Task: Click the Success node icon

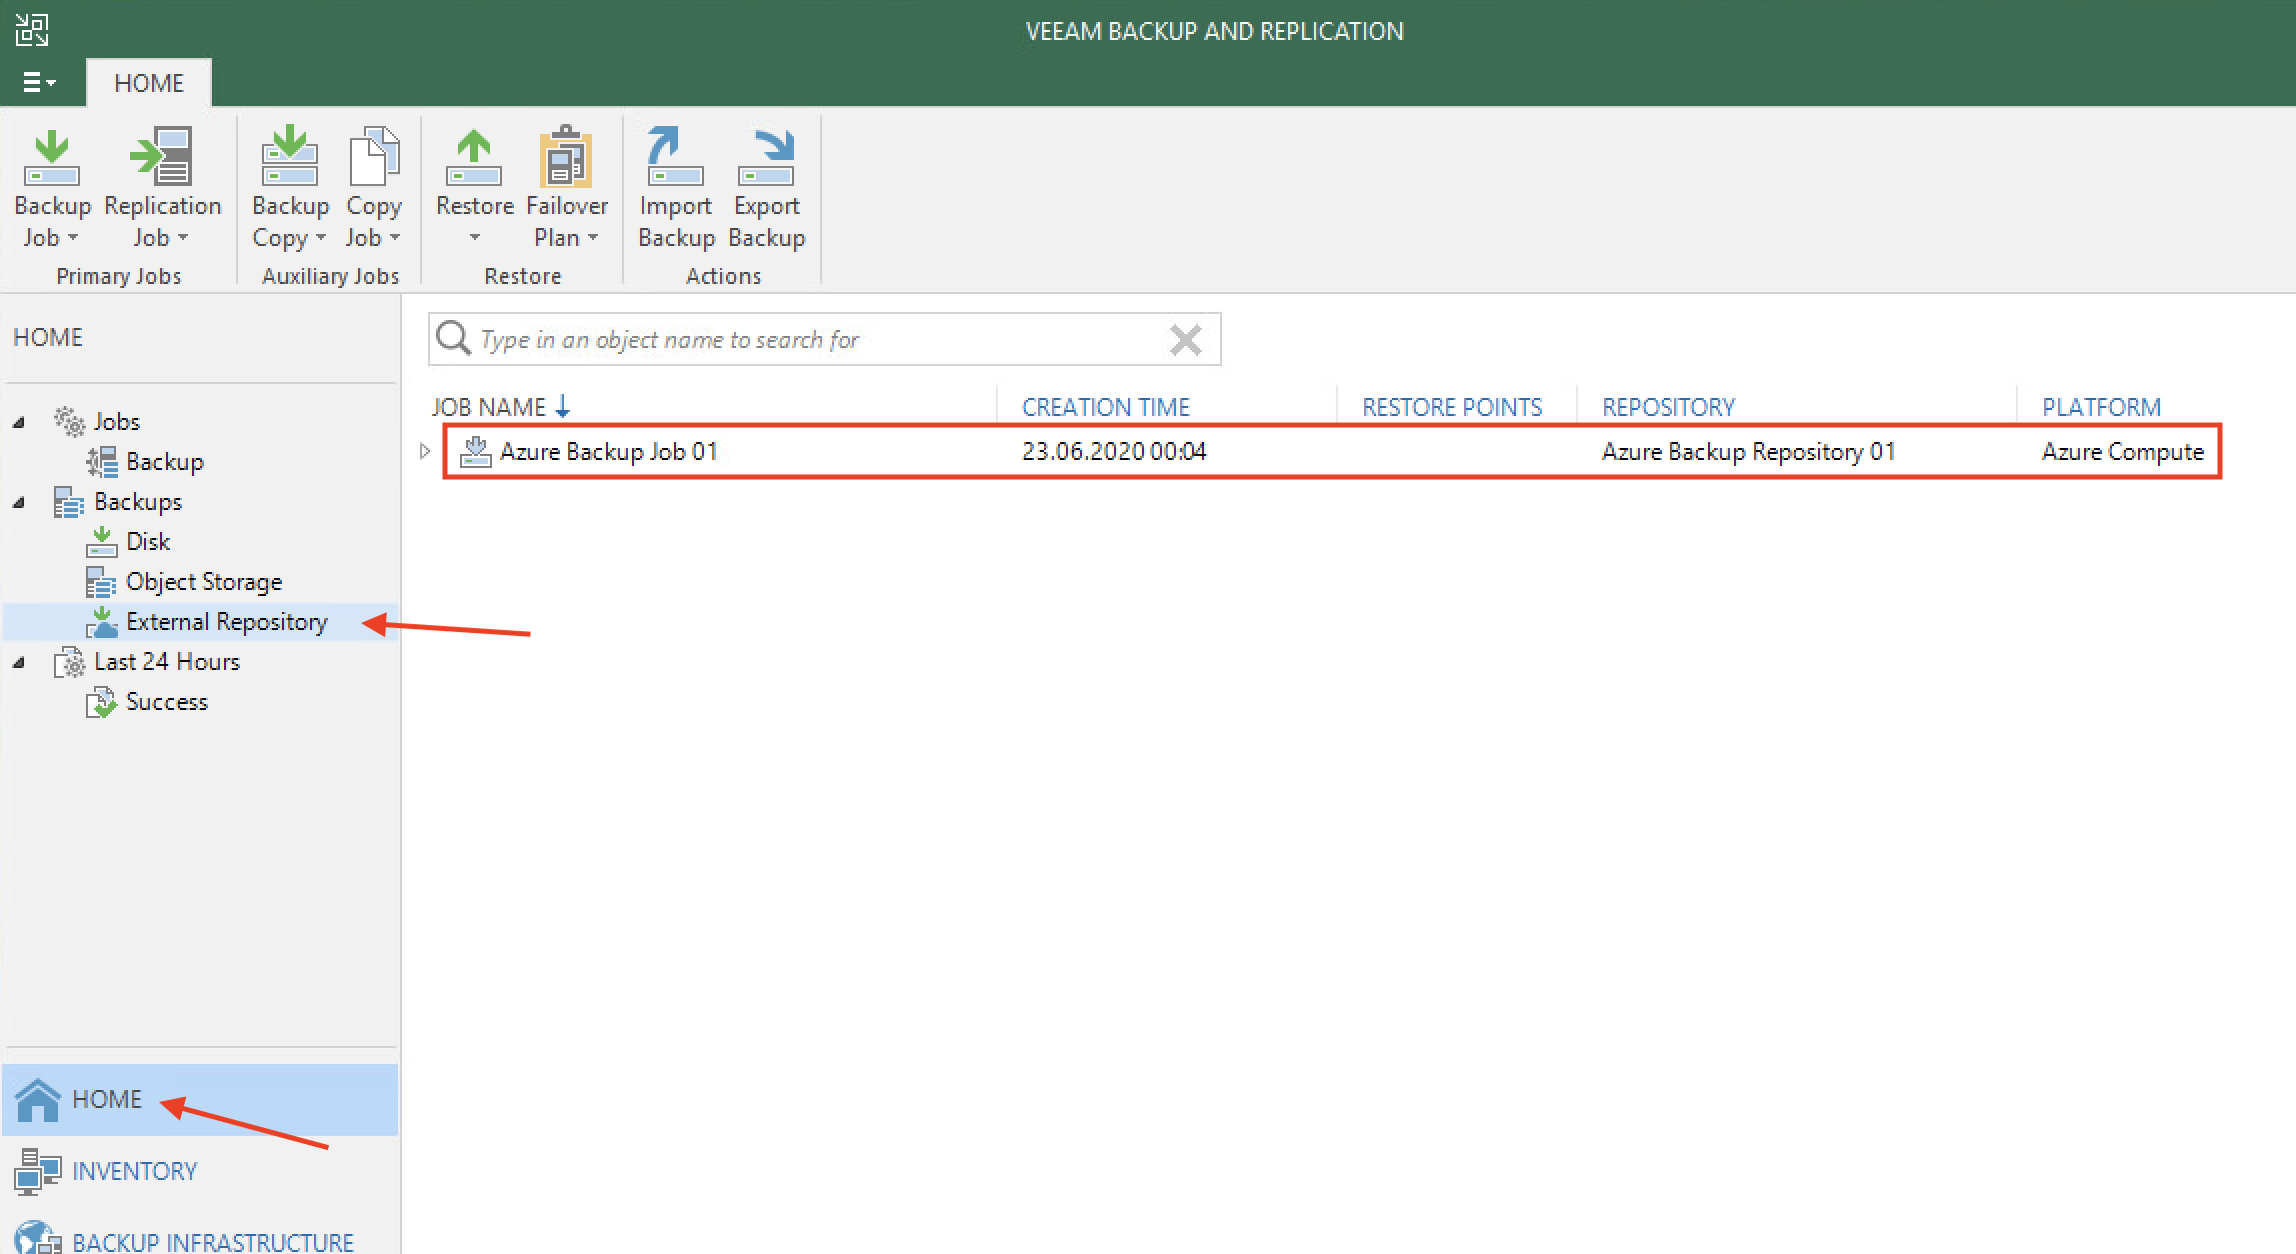Action: 101,701
